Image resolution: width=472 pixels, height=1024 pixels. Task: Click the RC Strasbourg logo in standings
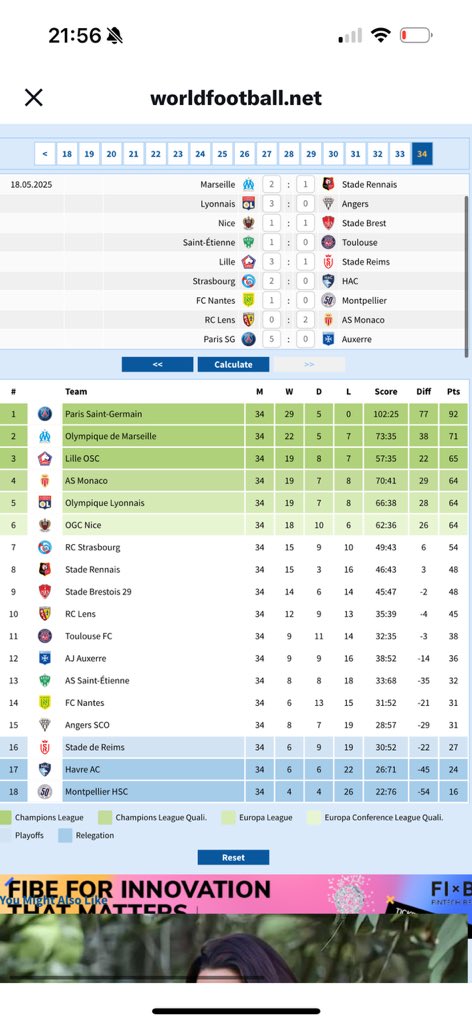pos(44,547)
